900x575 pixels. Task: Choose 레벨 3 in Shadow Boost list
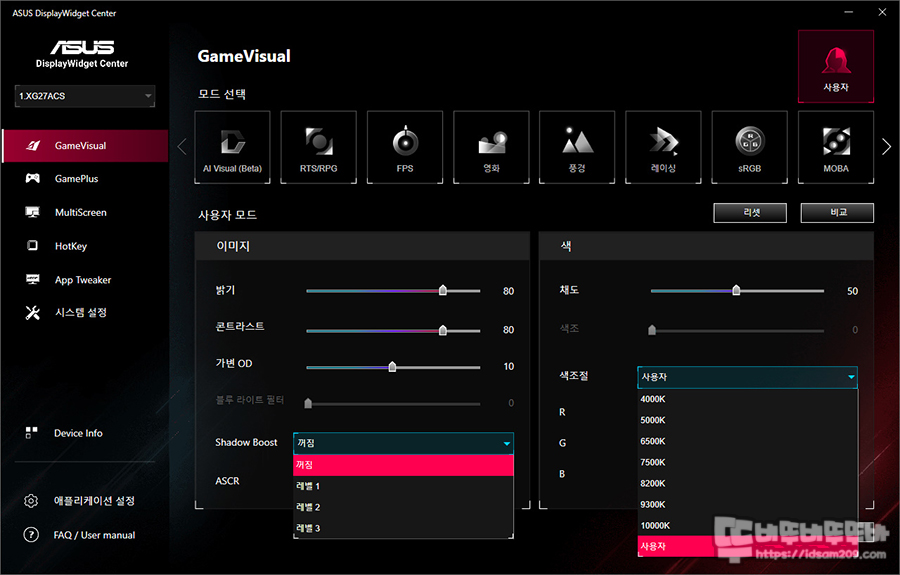click(404, 529)
